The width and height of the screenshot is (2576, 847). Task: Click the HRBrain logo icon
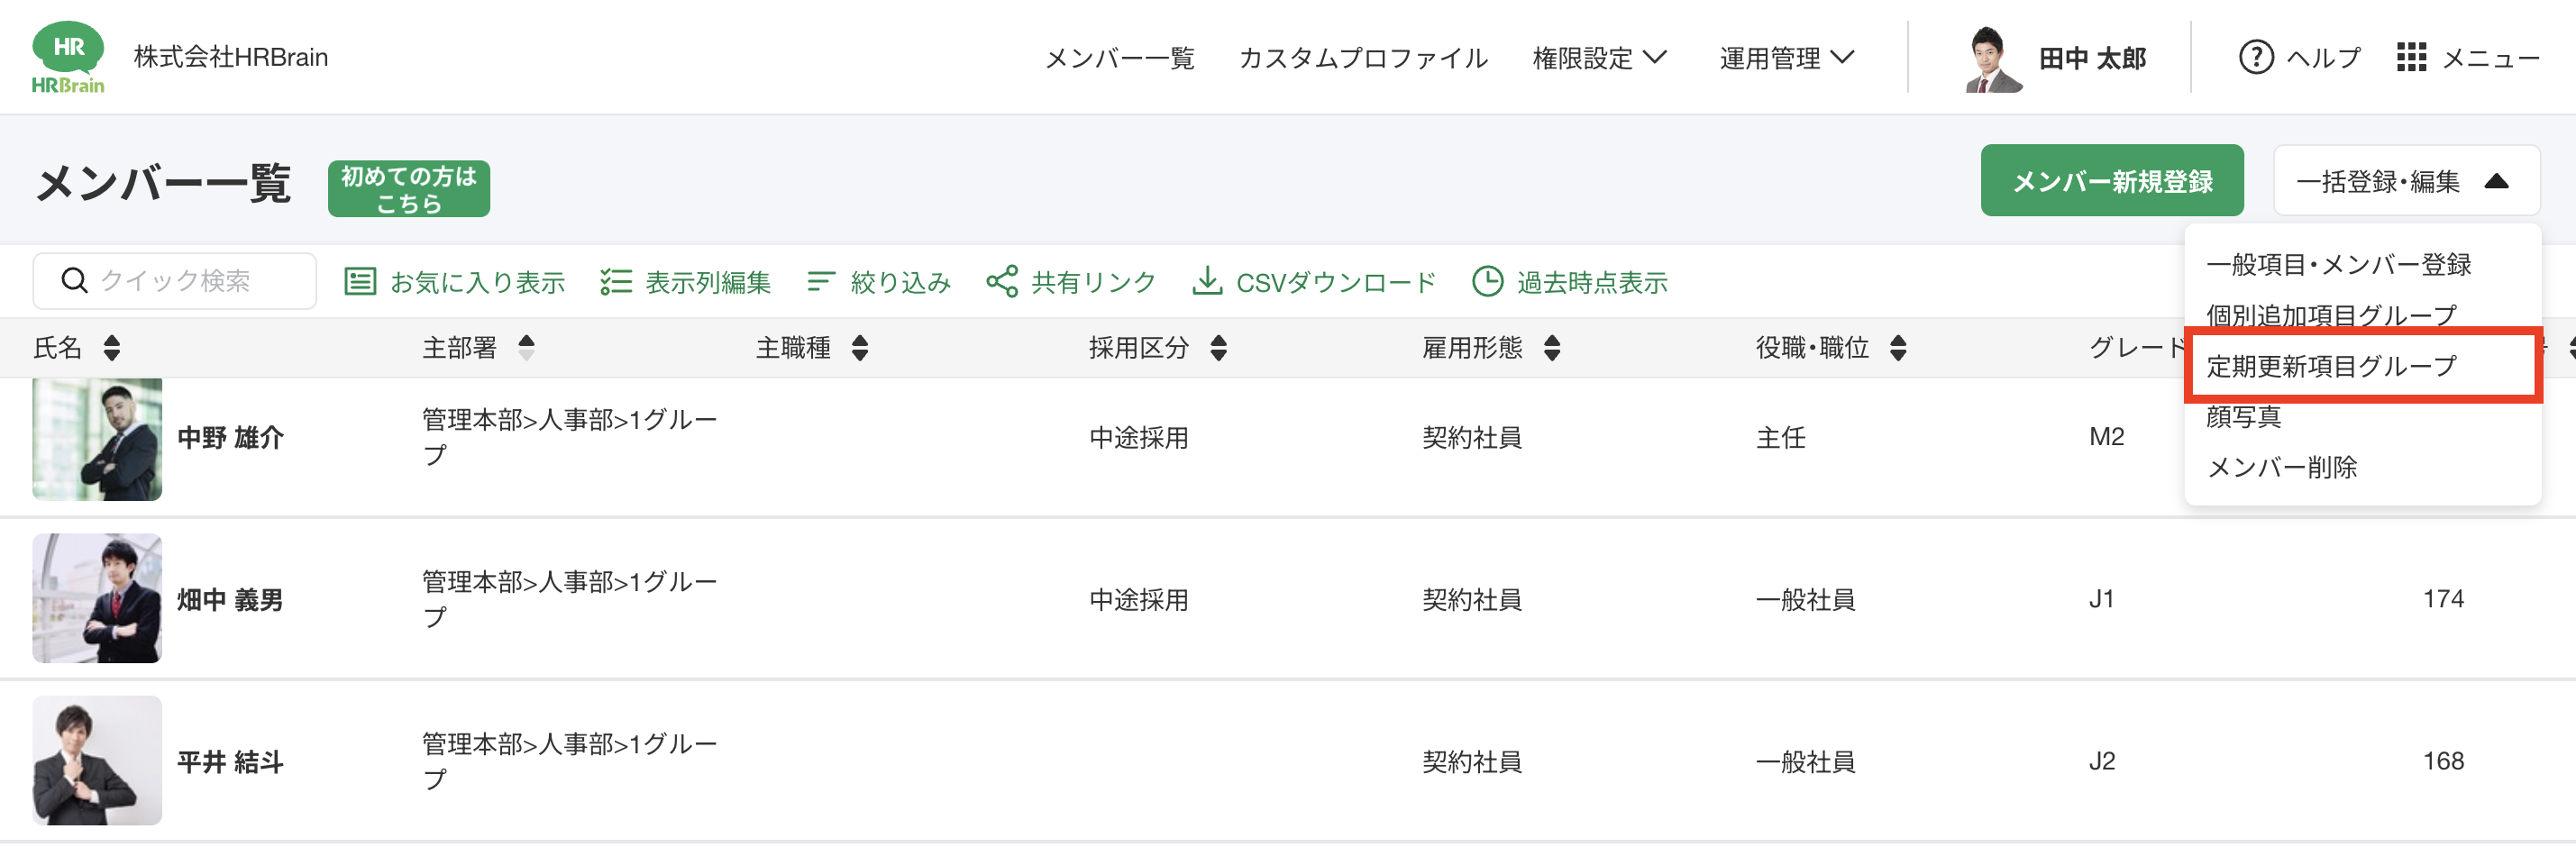point(68,57)
